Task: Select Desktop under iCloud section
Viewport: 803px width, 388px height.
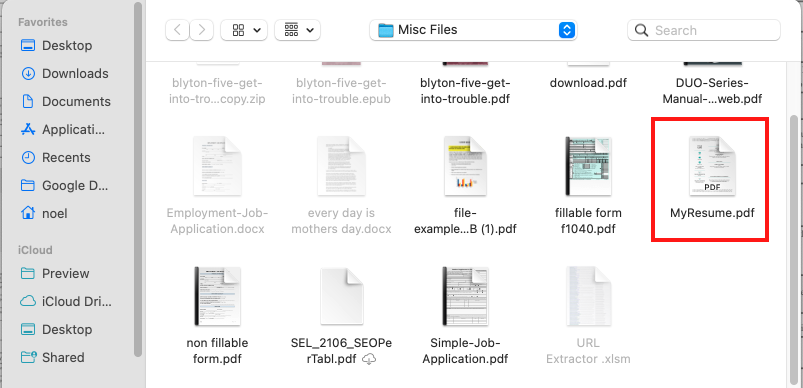Action: pyautogui.click(x=57, y=330)
